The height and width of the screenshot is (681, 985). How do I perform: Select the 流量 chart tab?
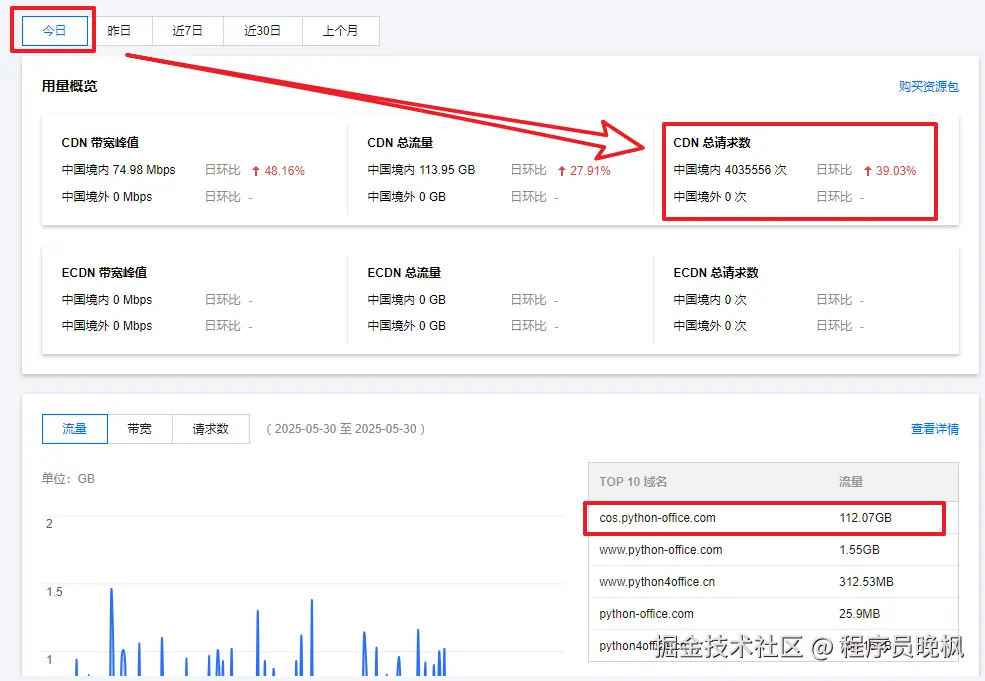pyautogui.click(x=74, y=429)
